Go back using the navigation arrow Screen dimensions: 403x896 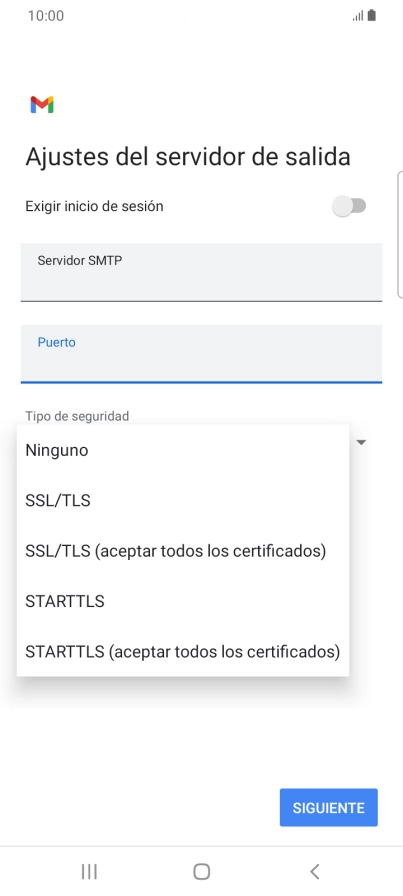pos(314,871)
